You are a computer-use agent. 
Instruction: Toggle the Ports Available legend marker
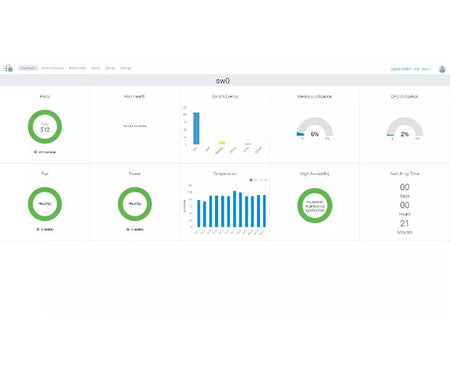click(x=35, y=152)
